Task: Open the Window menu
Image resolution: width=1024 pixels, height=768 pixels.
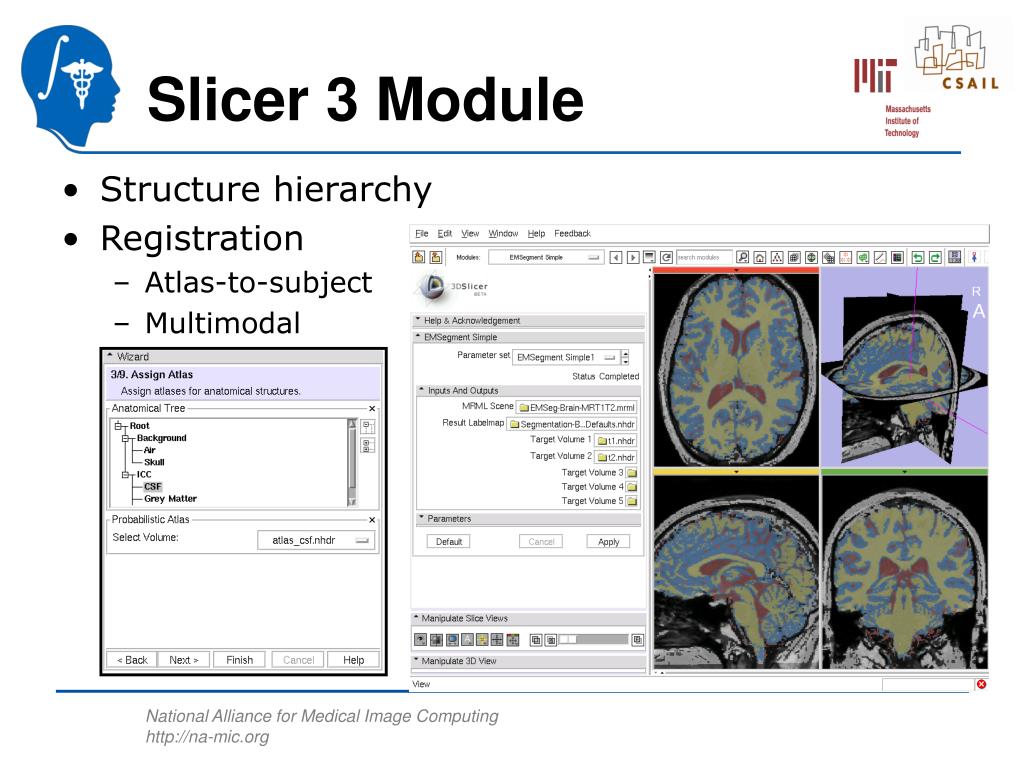Action: 503,233
